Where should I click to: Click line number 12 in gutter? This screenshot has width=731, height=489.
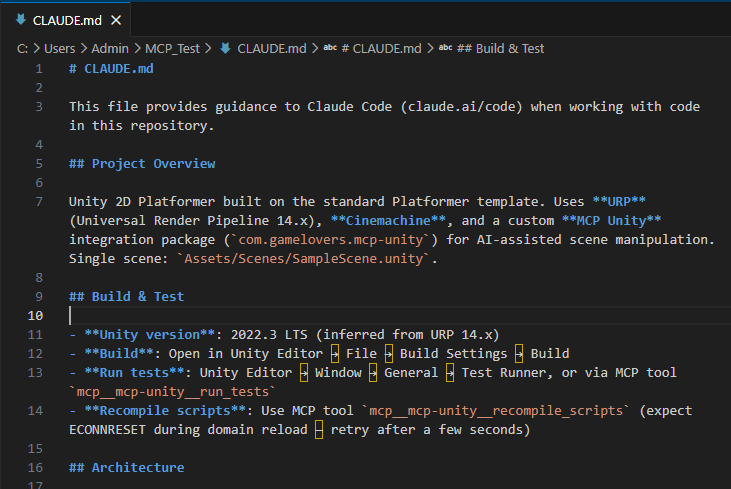tap(35, 354)
